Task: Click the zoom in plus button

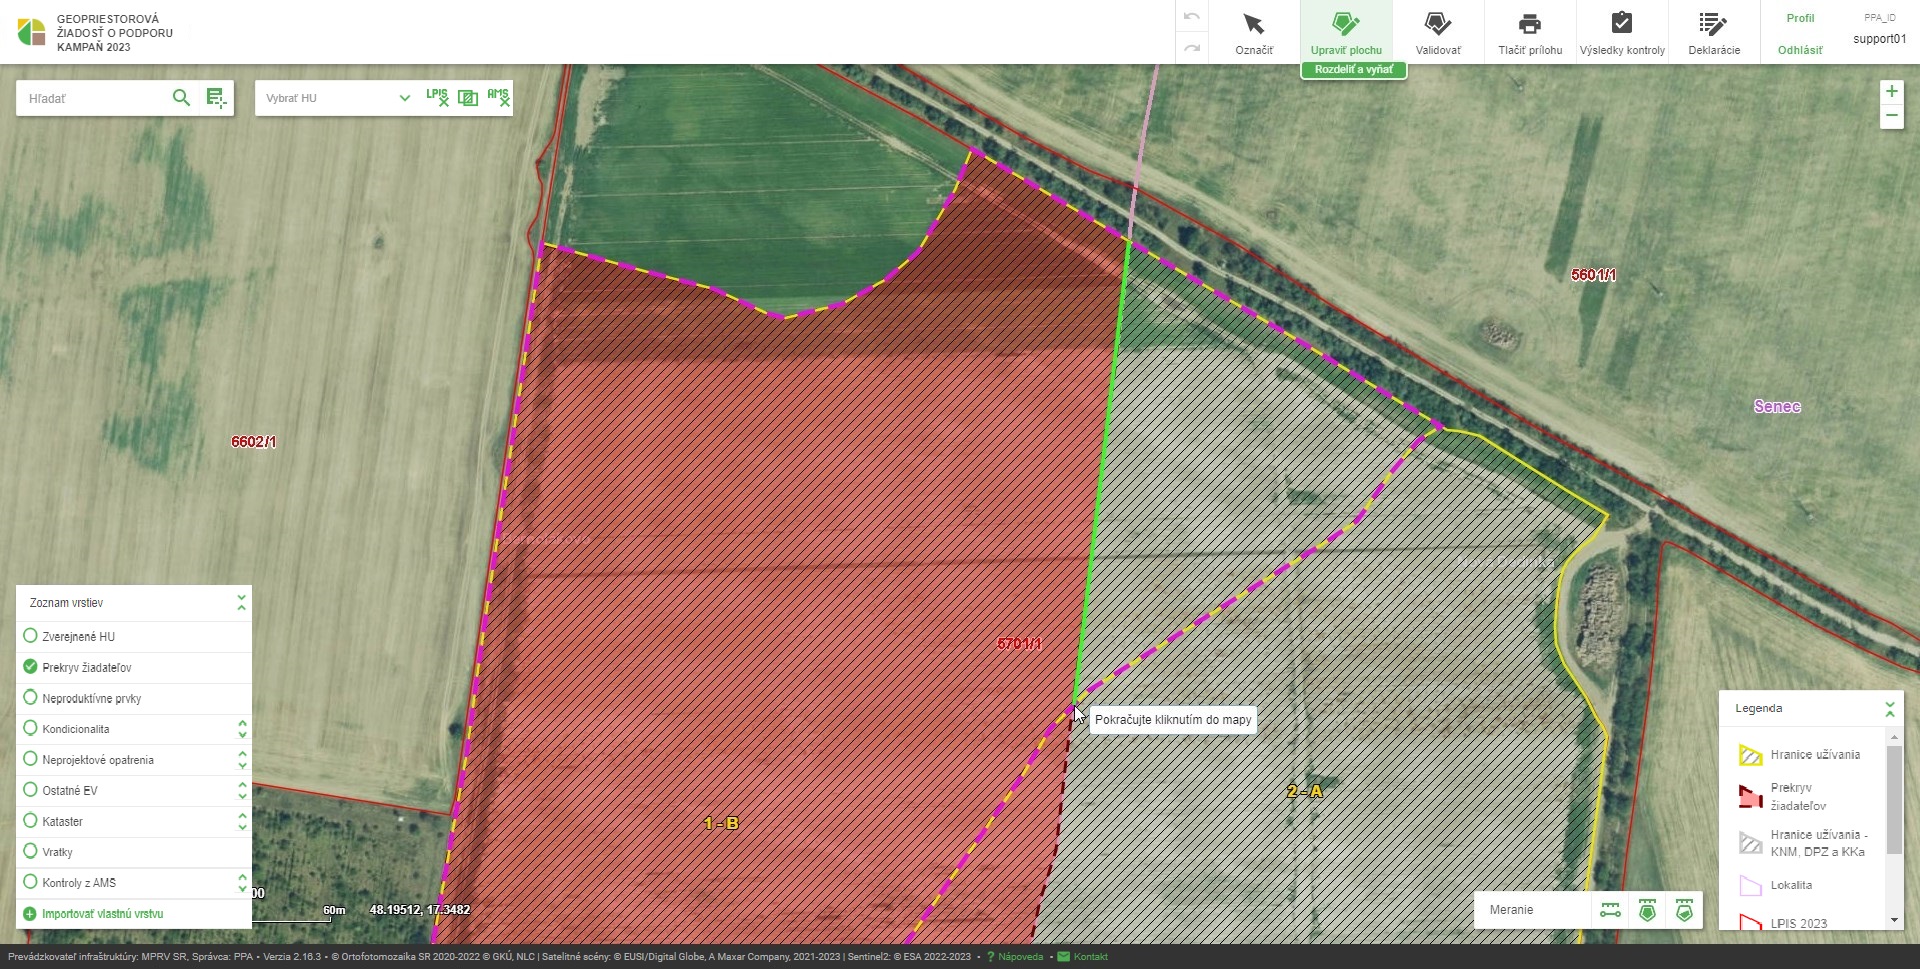Action: point(1891,92)
